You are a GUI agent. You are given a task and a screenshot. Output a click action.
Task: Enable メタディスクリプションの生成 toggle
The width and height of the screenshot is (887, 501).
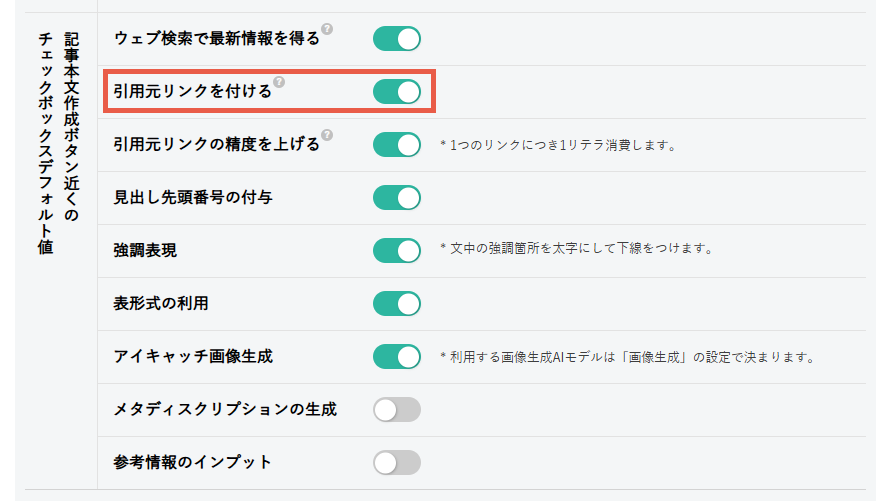click(x=397, y=409)
